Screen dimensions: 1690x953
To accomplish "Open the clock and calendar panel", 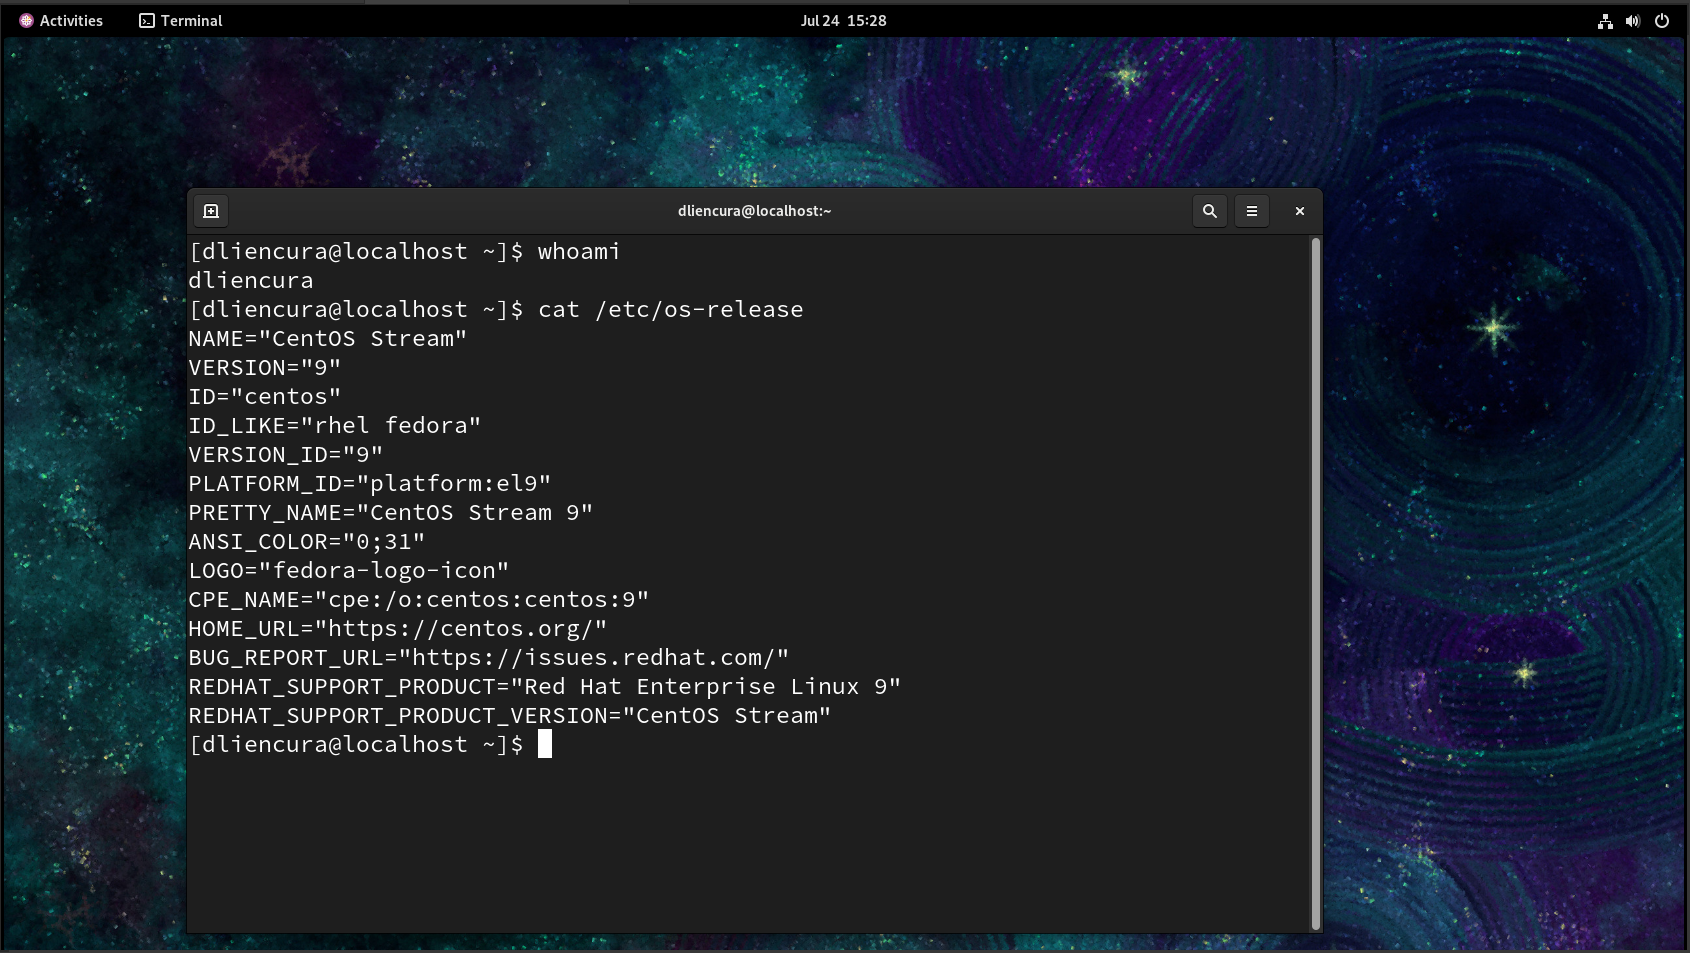I will tap(843, 20).
